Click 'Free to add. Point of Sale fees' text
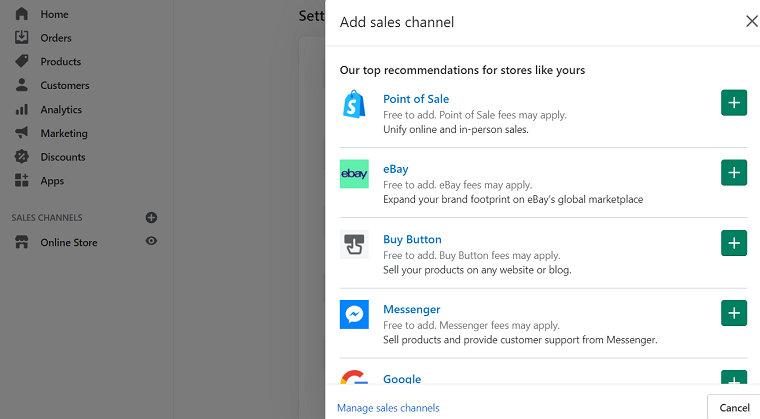Image resolution: width=760 pixels, height=419 pixels. tap(475, 115)
